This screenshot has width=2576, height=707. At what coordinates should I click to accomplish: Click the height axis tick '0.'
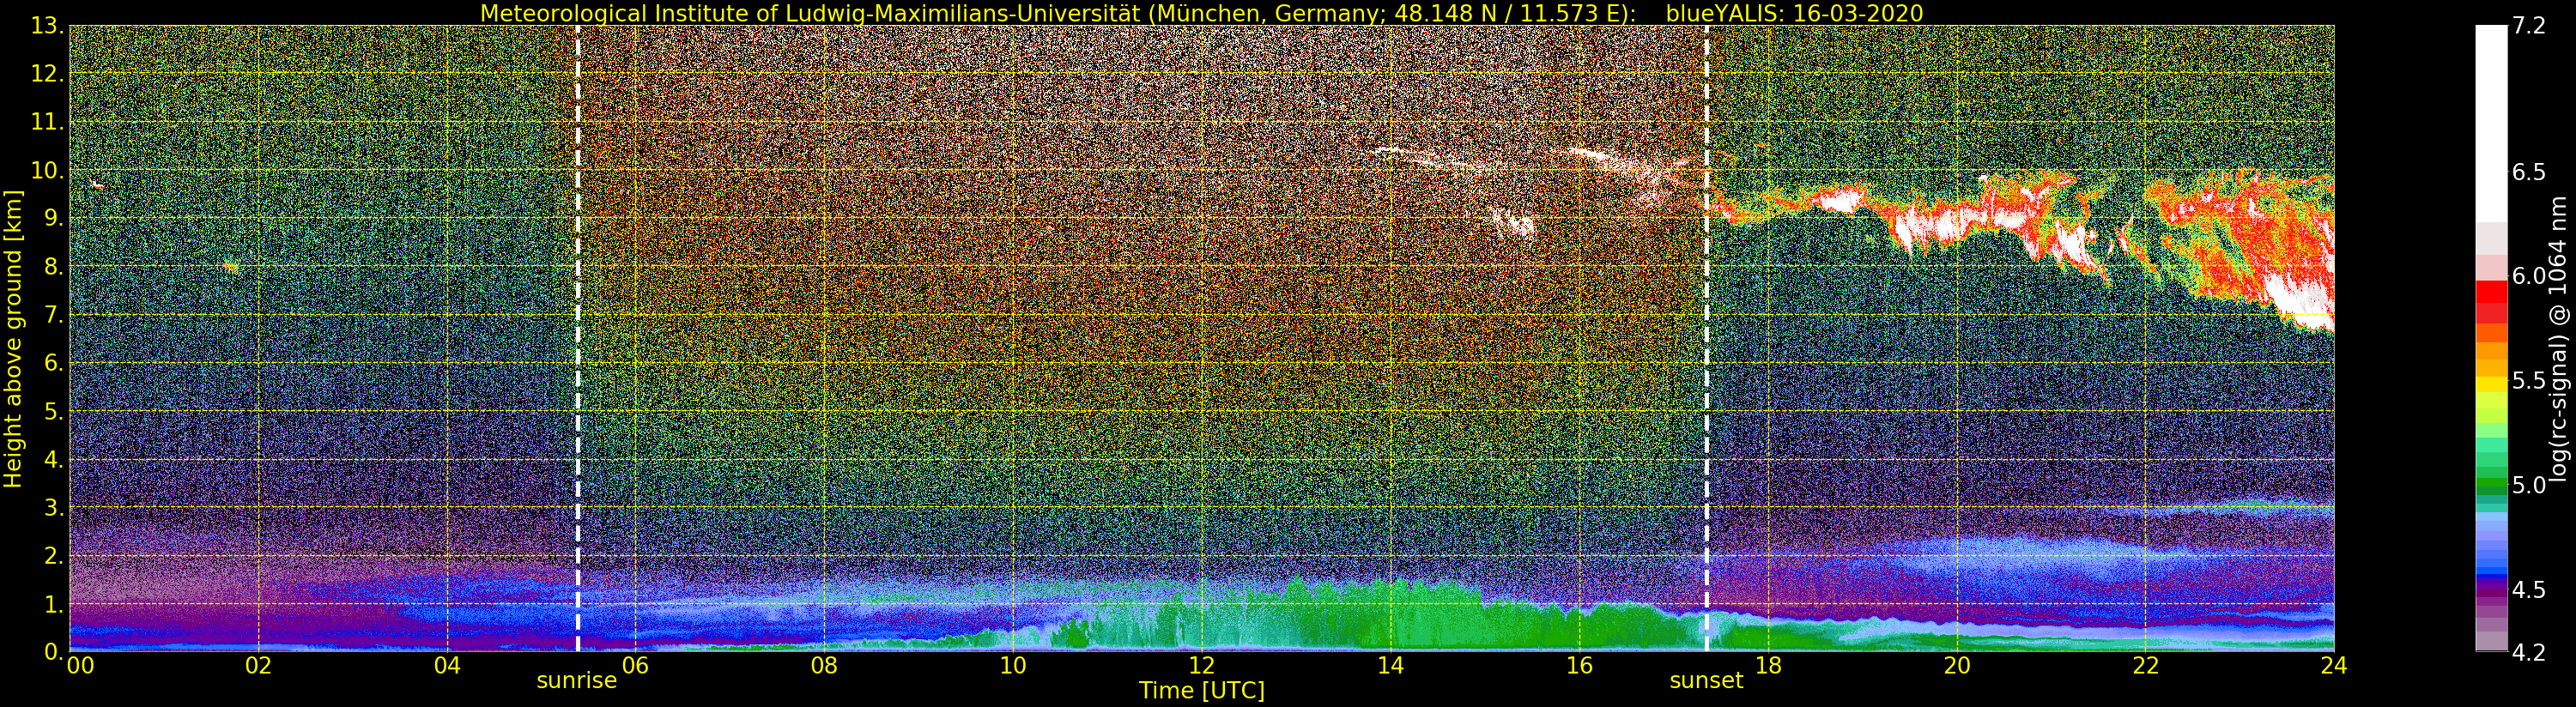click(54, 651)
